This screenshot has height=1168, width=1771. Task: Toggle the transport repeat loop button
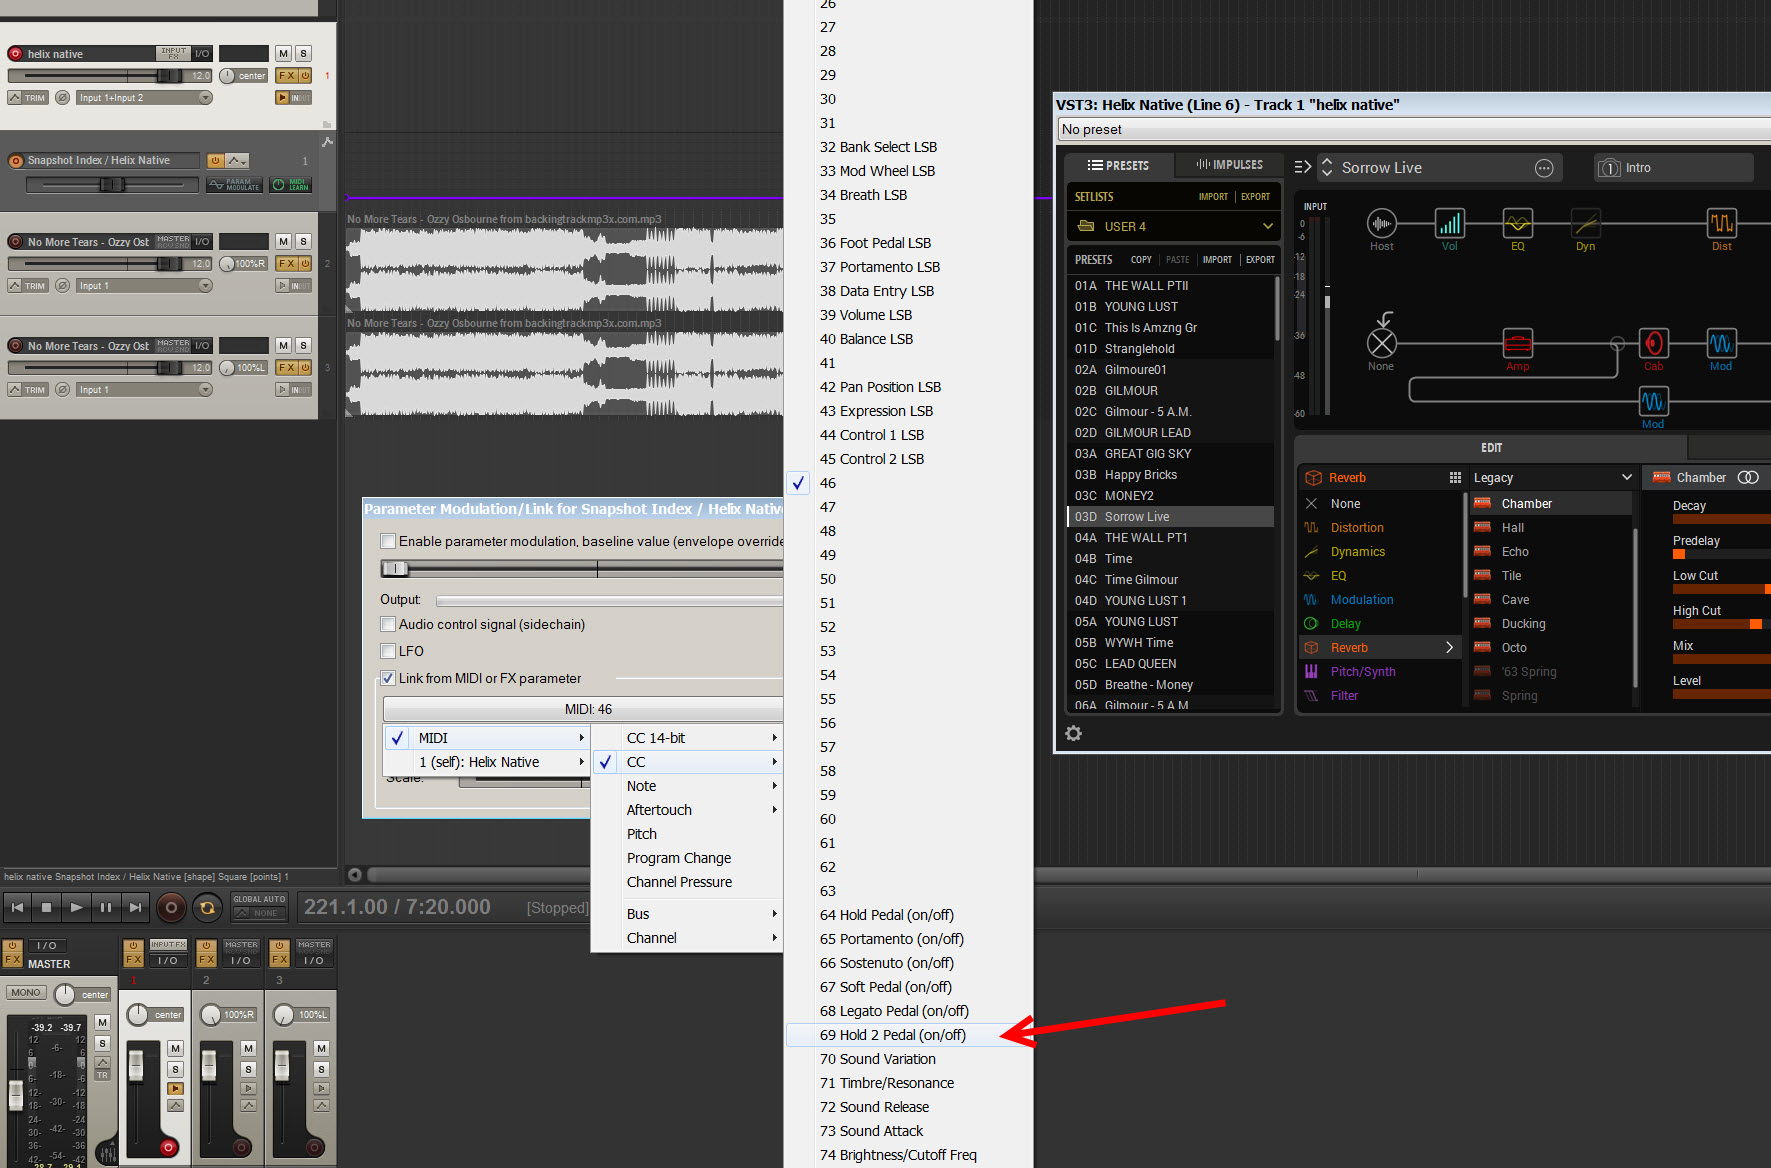pos(207,908)
